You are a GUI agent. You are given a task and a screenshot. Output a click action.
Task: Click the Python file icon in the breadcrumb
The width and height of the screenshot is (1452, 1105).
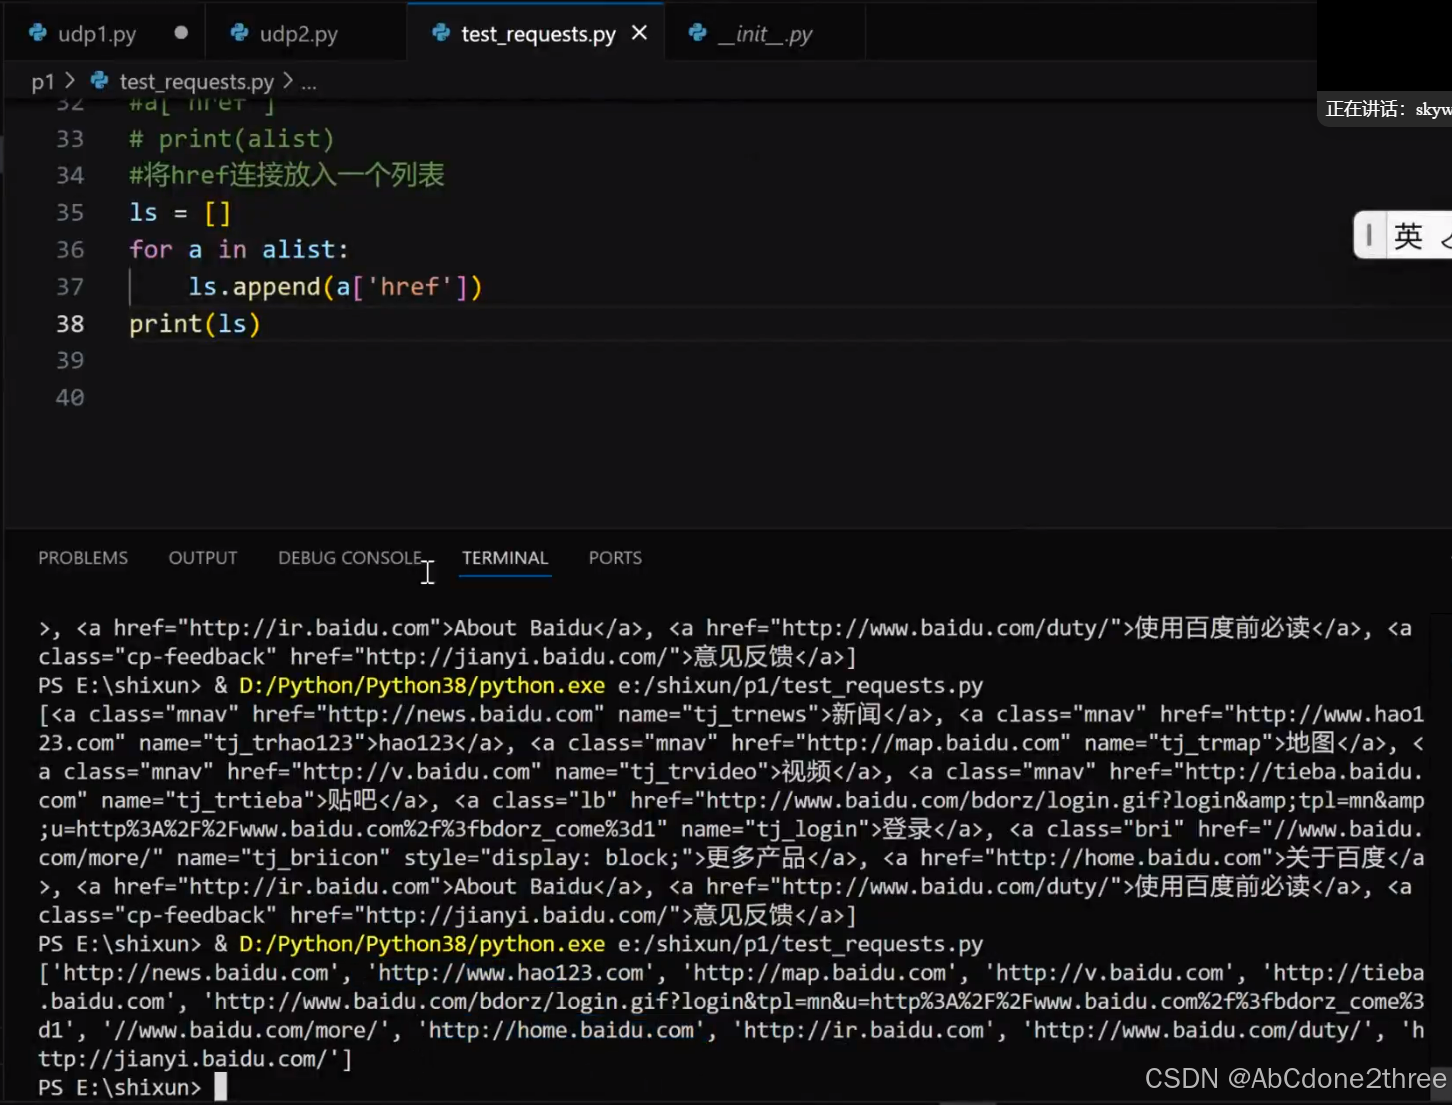97,81
